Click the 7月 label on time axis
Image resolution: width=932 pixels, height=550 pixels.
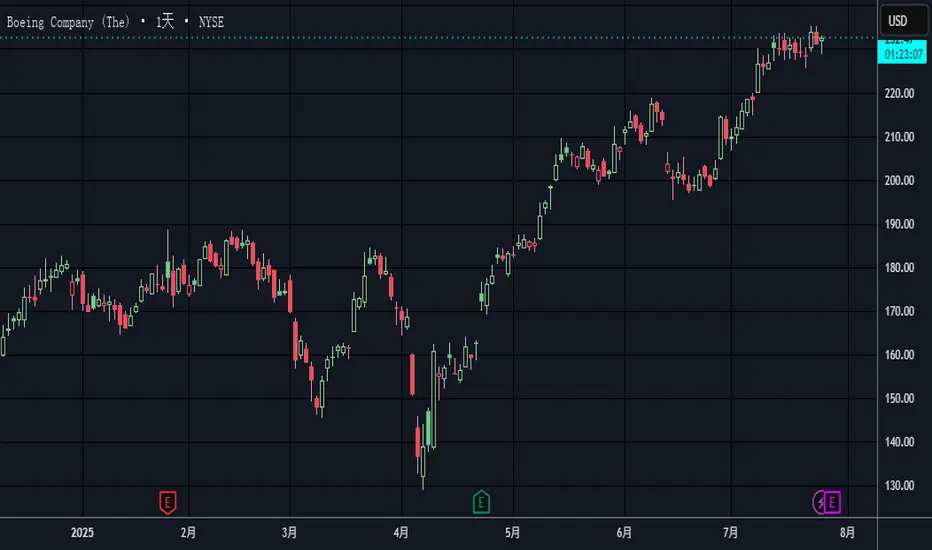[731, 533]
